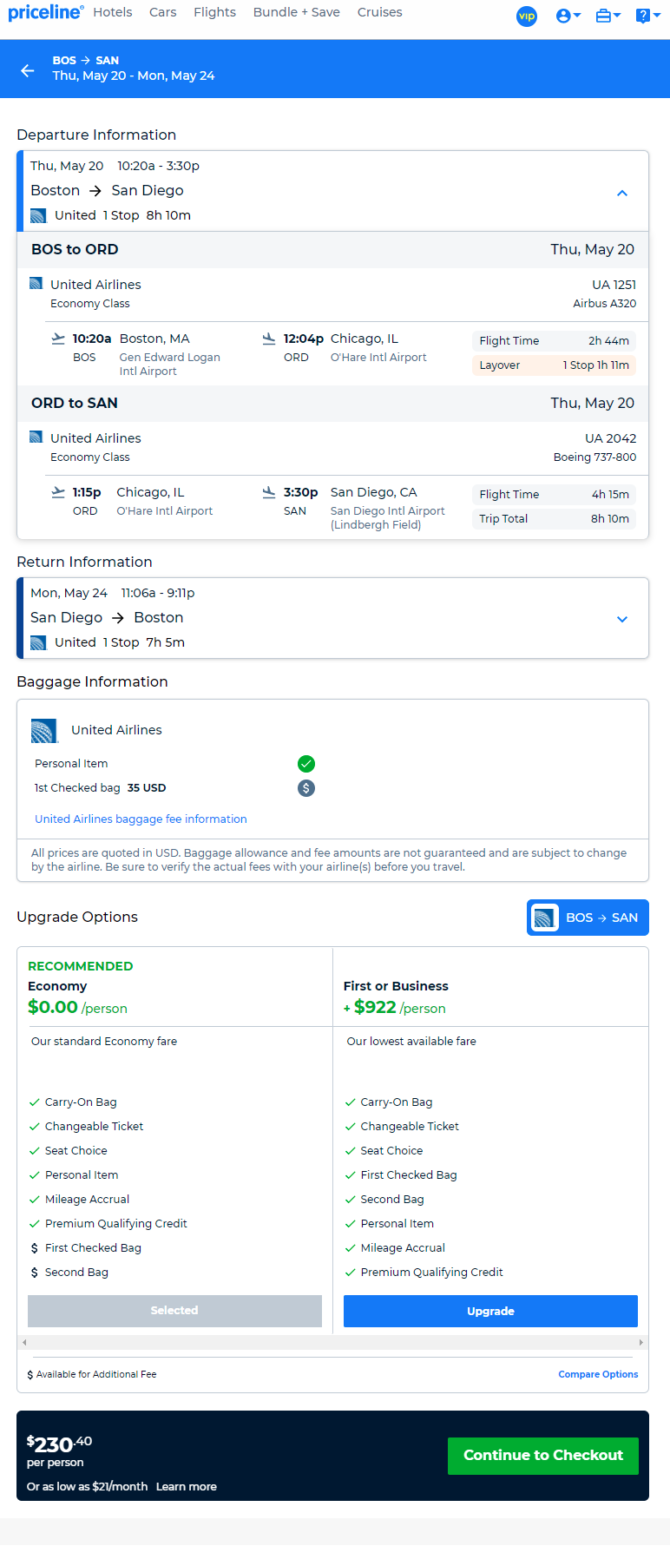Open the Hotels tab
This screenshot has height=1546, width=670.
(x=112, y=13)
